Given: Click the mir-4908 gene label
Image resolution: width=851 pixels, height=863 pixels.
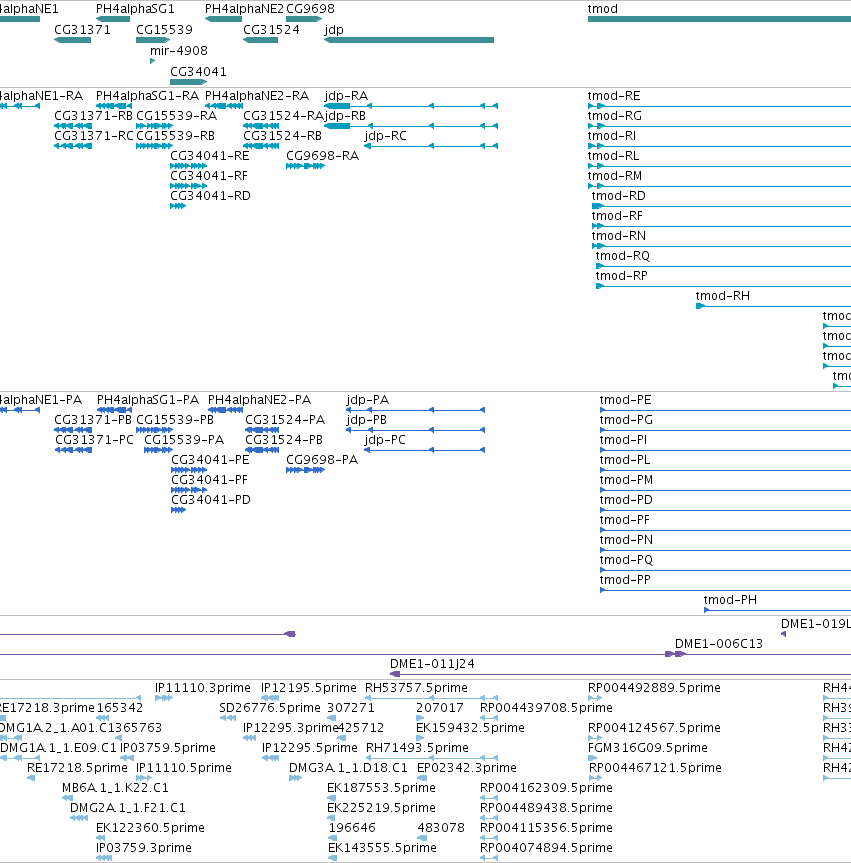Looking at the screenshot, I should point(179,51).
